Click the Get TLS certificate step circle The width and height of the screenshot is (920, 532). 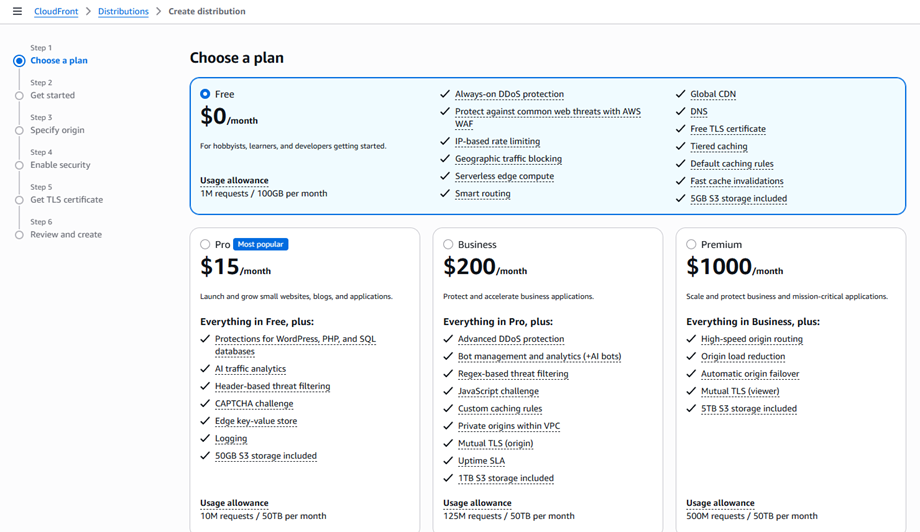click(x=19, y=200)
